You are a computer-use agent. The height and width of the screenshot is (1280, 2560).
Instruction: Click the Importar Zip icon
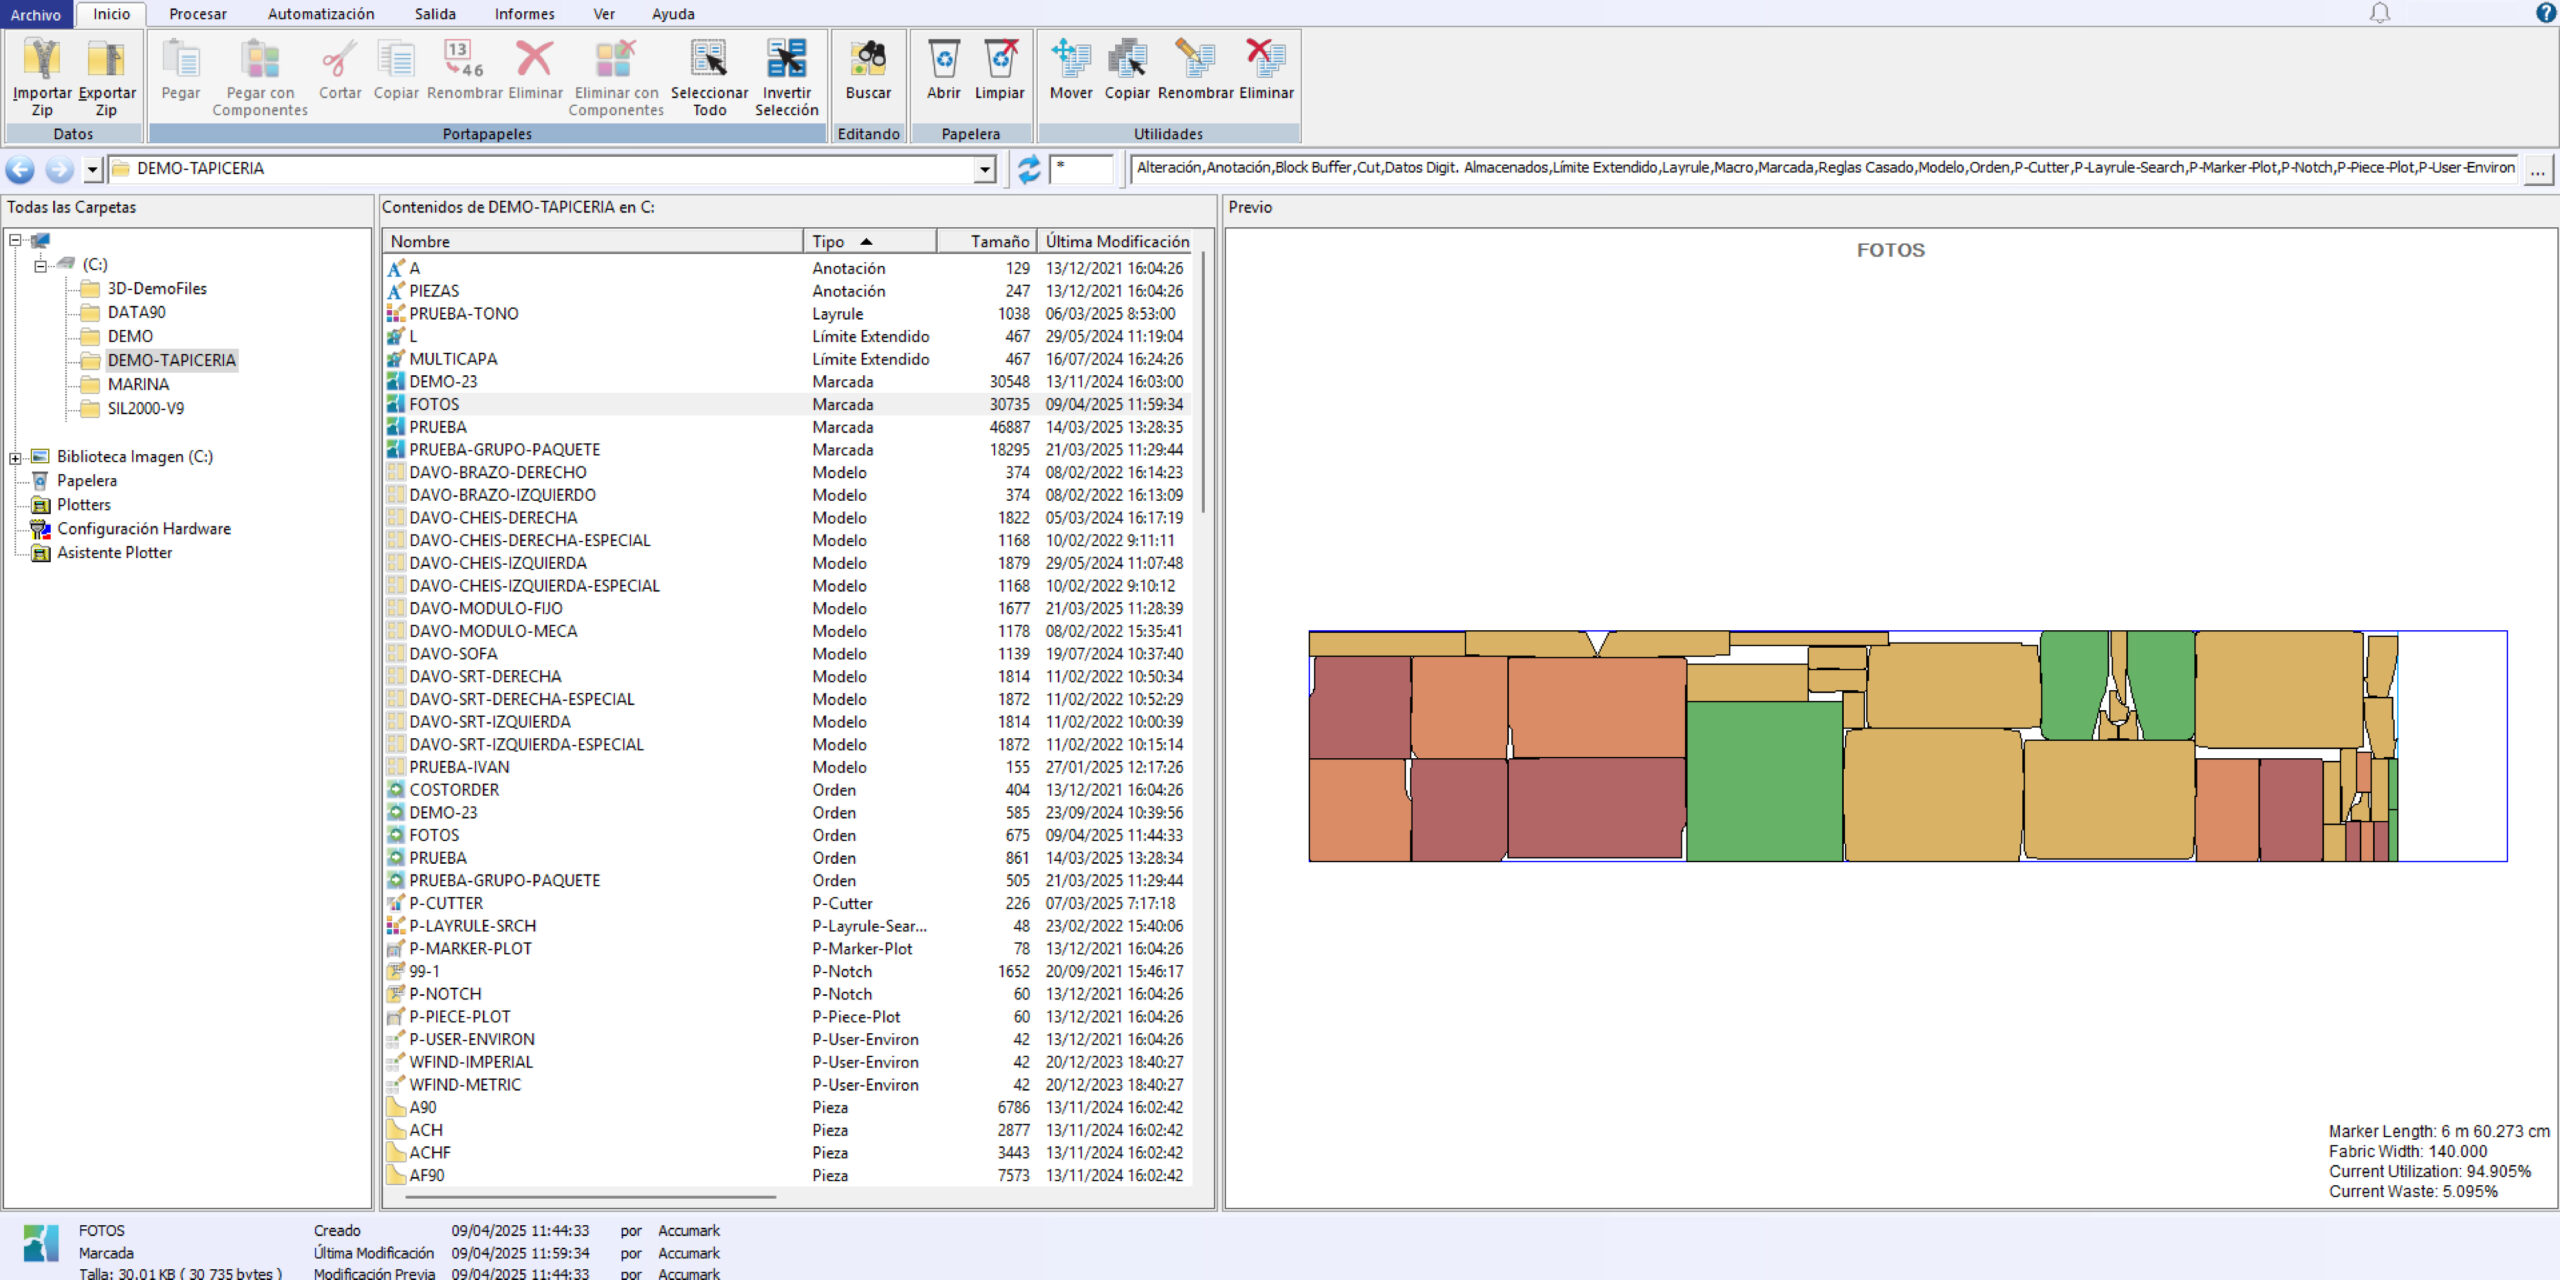click(x=42, y=60)
